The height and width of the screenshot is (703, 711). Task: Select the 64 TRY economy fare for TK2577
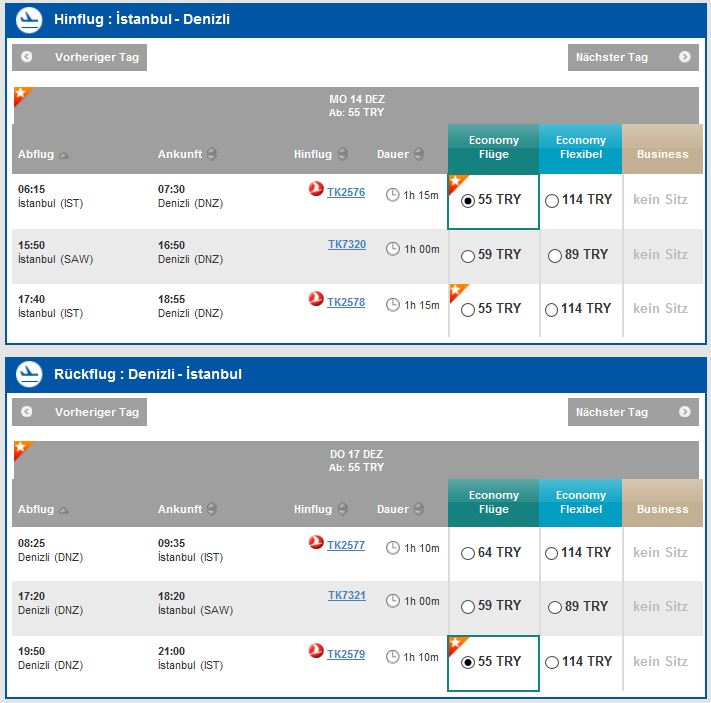468,554
